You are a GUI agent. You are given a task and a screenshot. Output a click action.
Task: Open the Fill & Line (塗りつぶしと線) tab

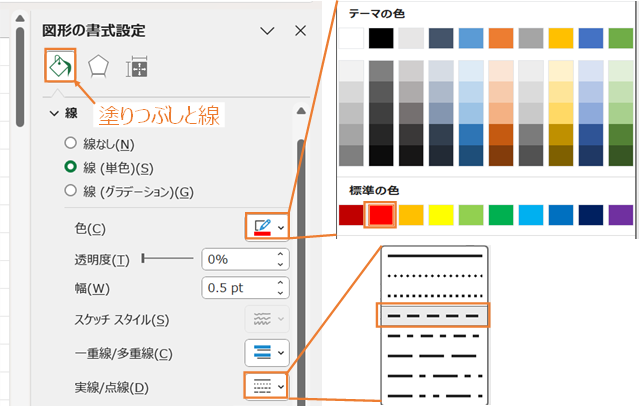tap(60, 66)
